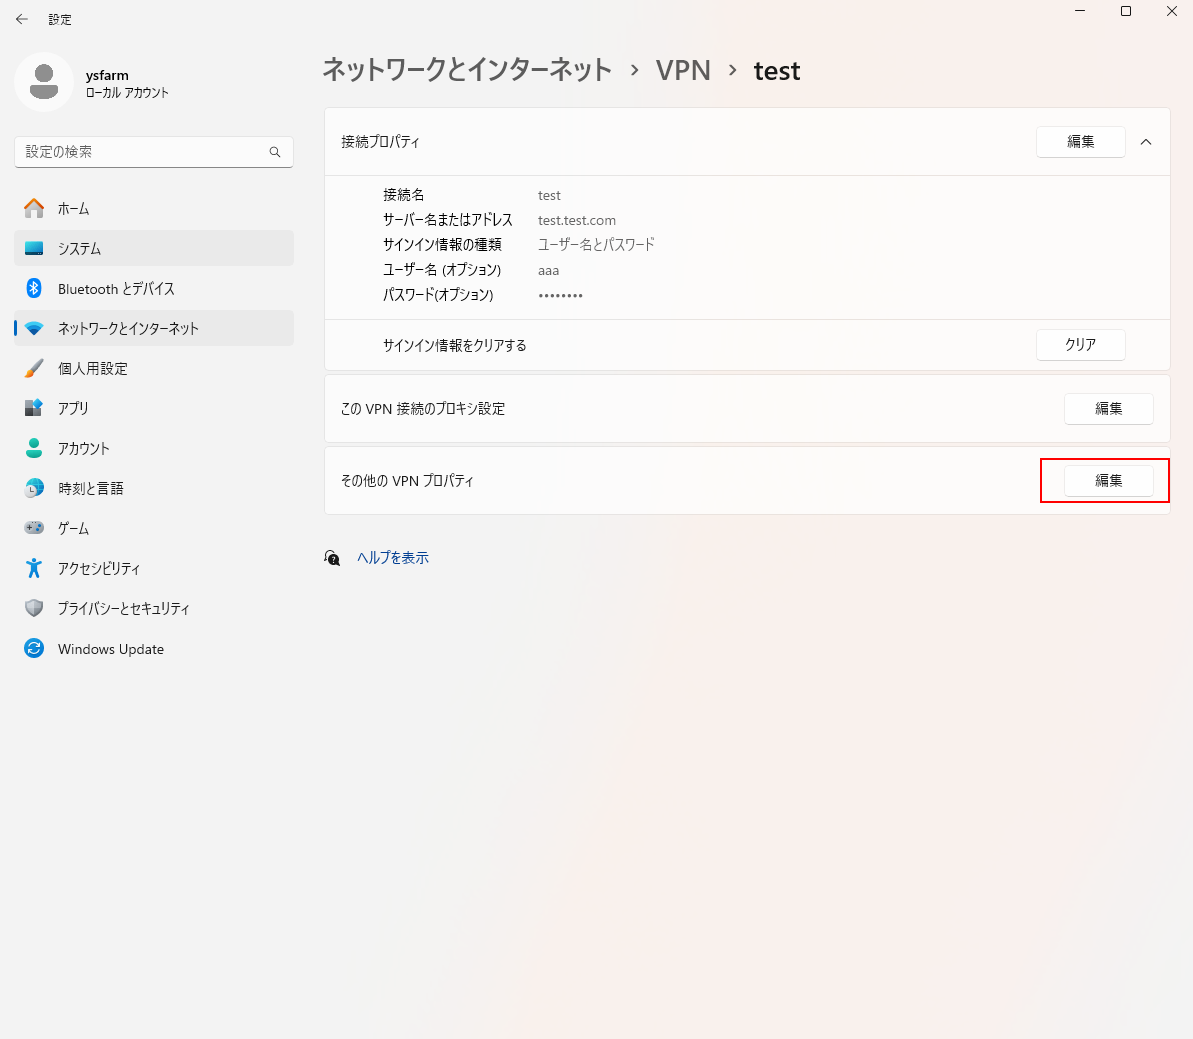Open the Windows Update icon
The height and width of the screenshot is (1039, 1193).
pyautogui.click(x=34, y=648)
